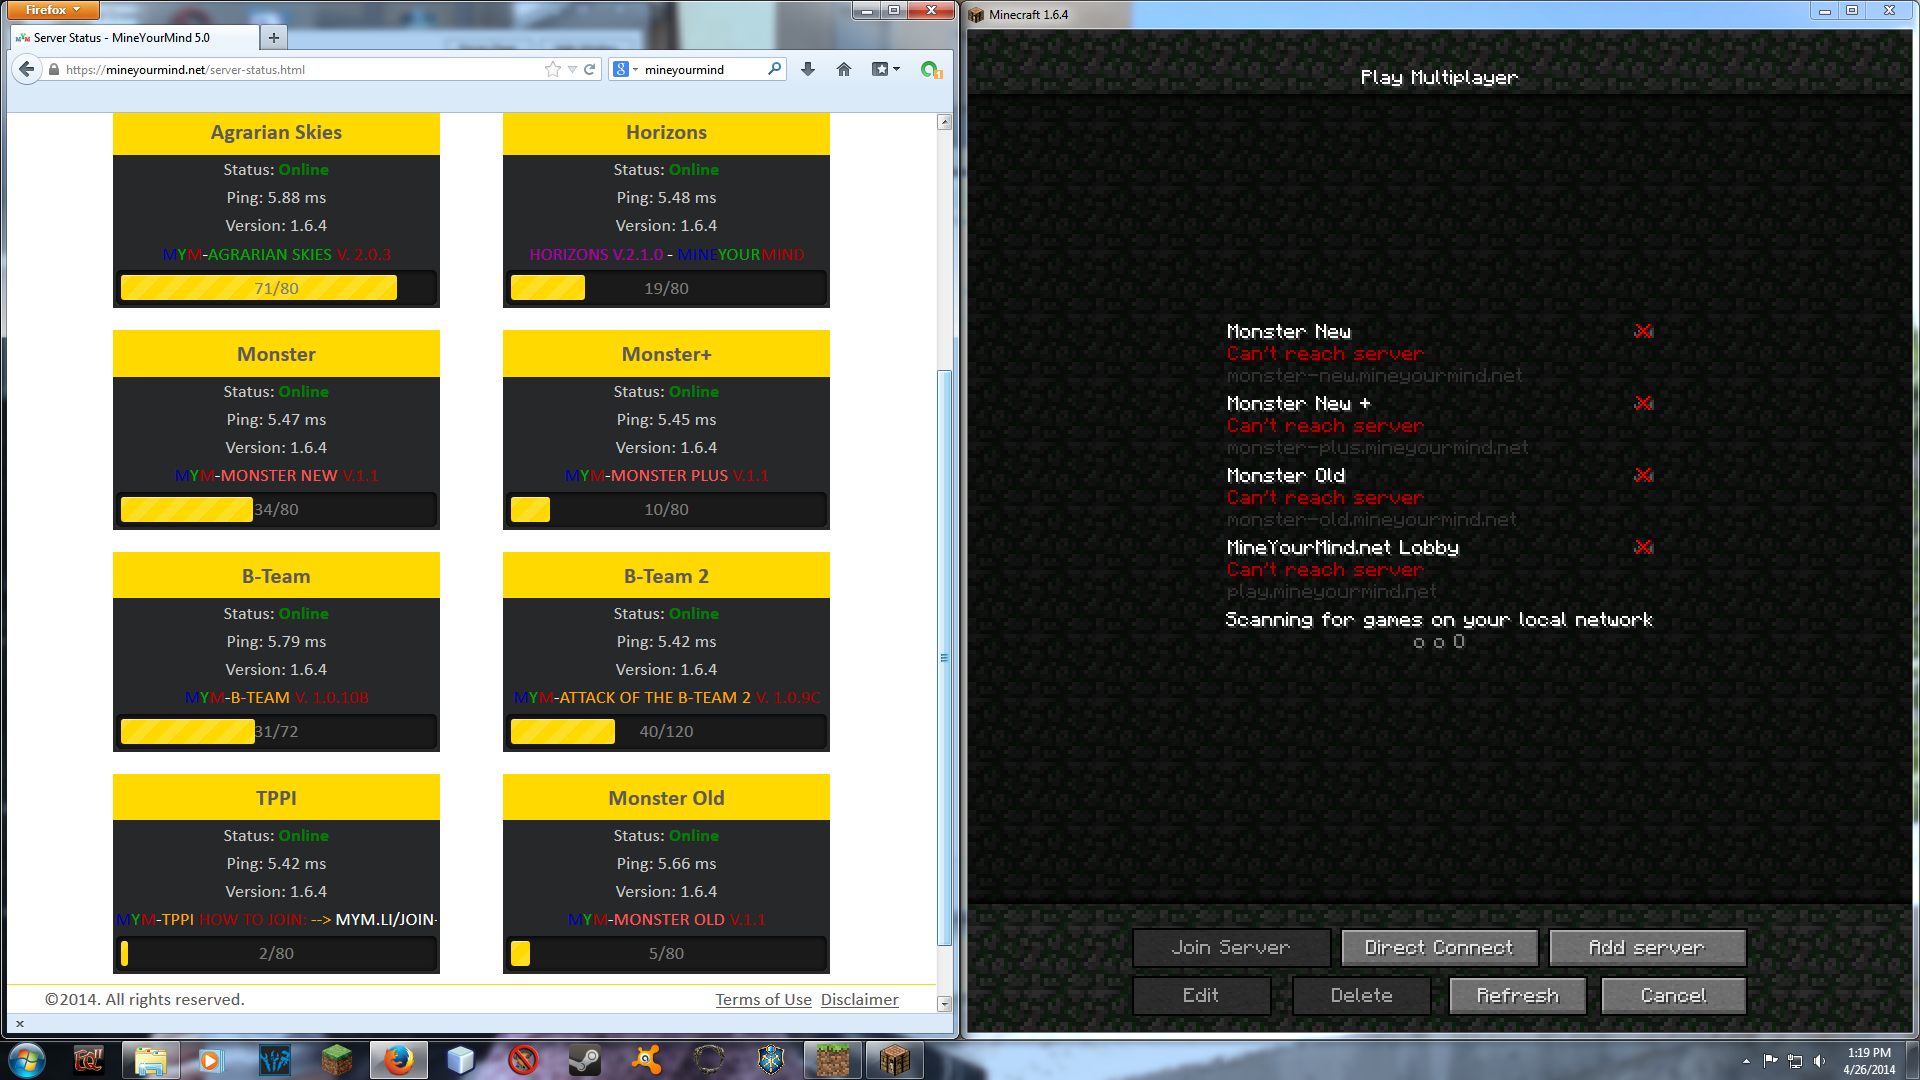
Task: Reload the server status page
Action: point(590,70)
